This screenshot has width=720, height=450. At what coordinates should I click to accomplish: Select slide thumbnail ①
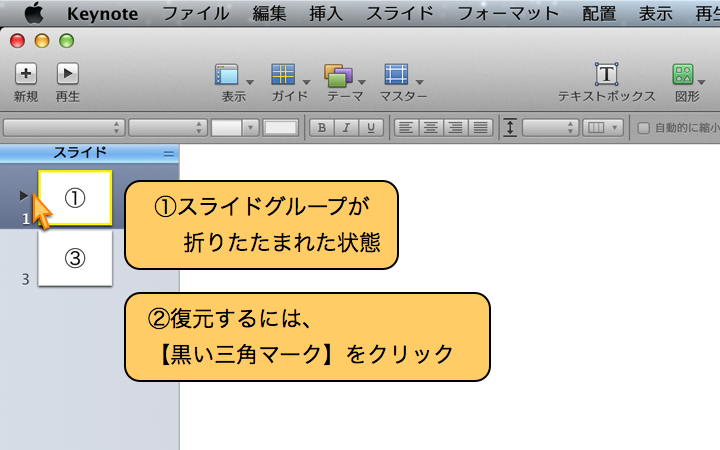[x=75, y=198]
